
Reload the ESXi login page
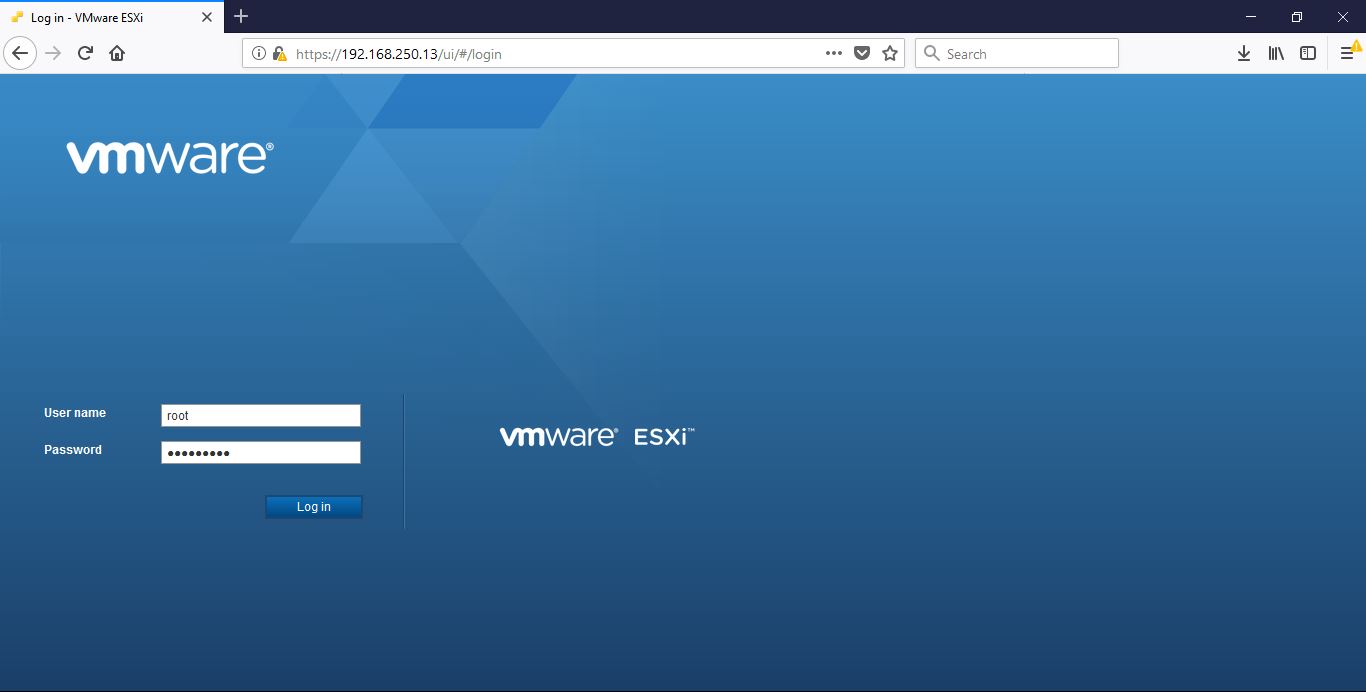click(x=85, y=54)
